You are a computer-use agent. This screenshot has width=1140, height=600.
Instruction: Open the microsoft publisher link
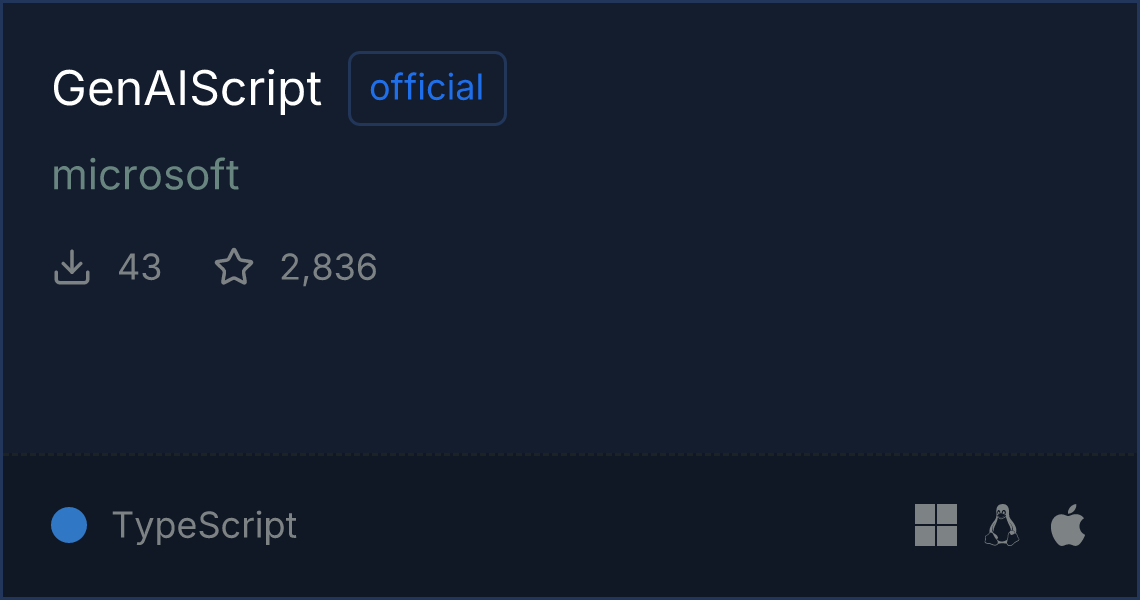pos(146,175)
